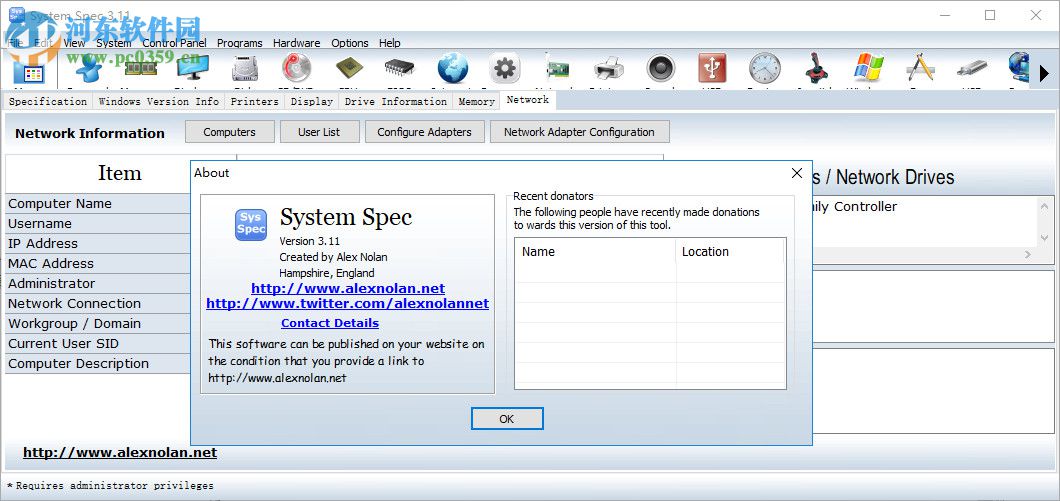
Task: Select the Computer Name row
Action: pyautogui.click(x=99, y=204)
